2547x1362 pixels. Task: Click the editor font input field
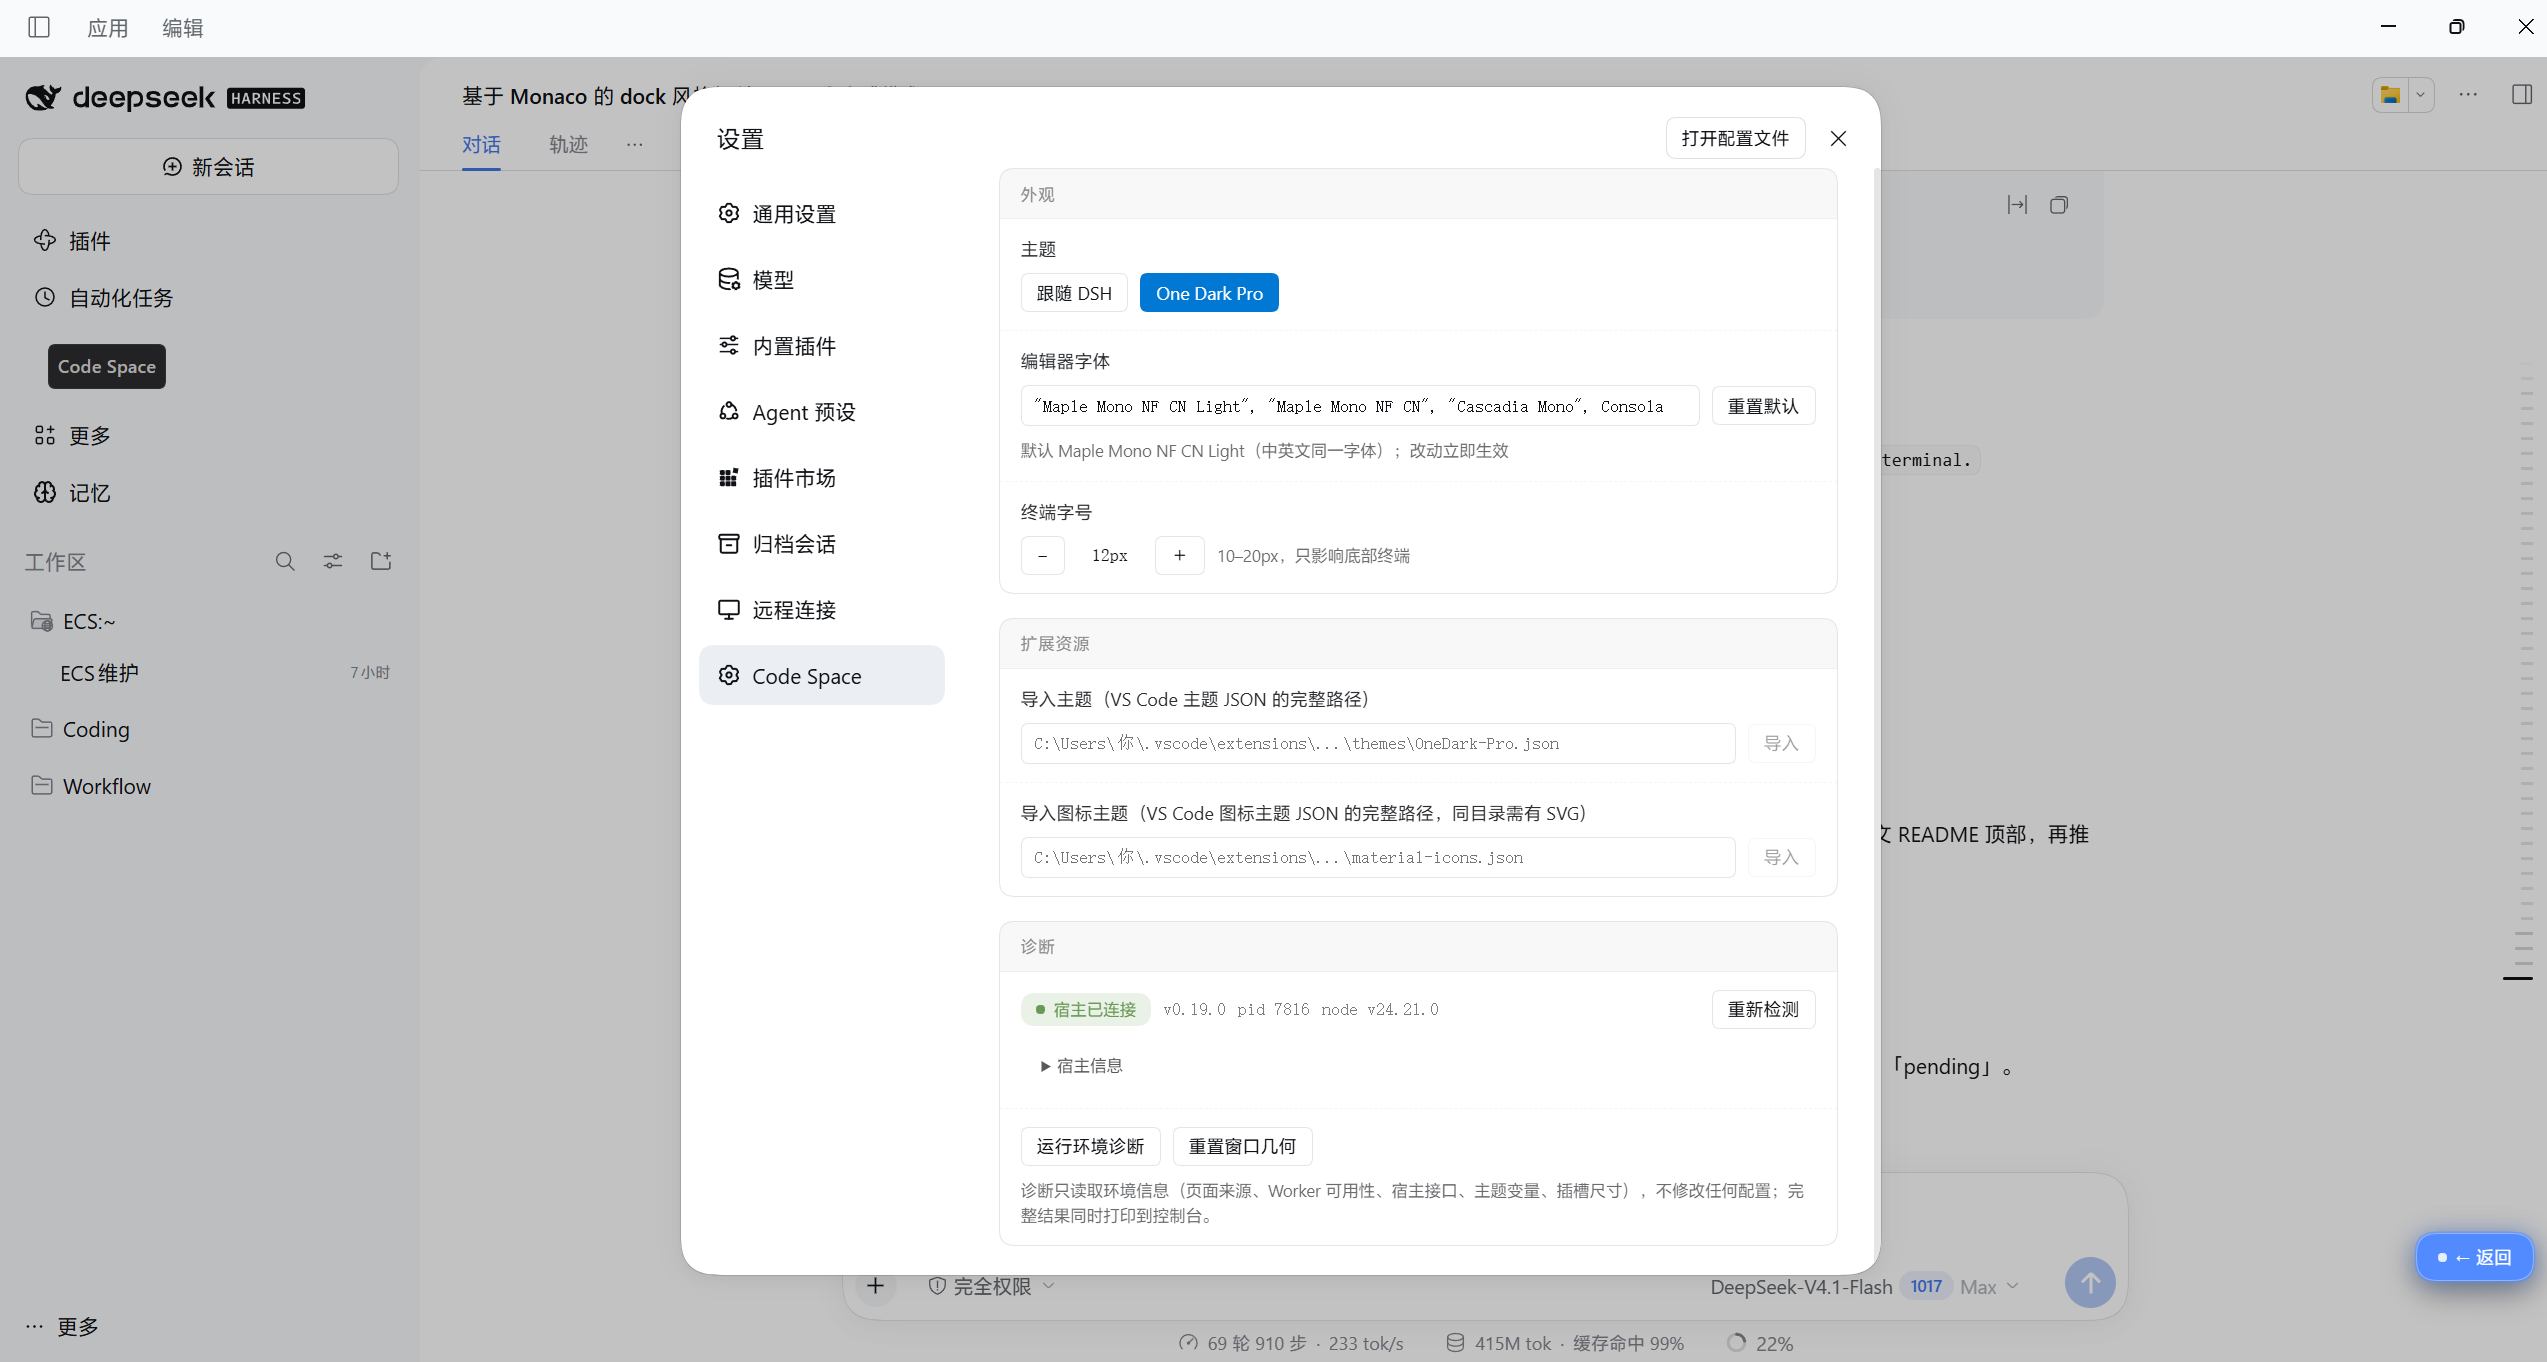click(1359, 406)
